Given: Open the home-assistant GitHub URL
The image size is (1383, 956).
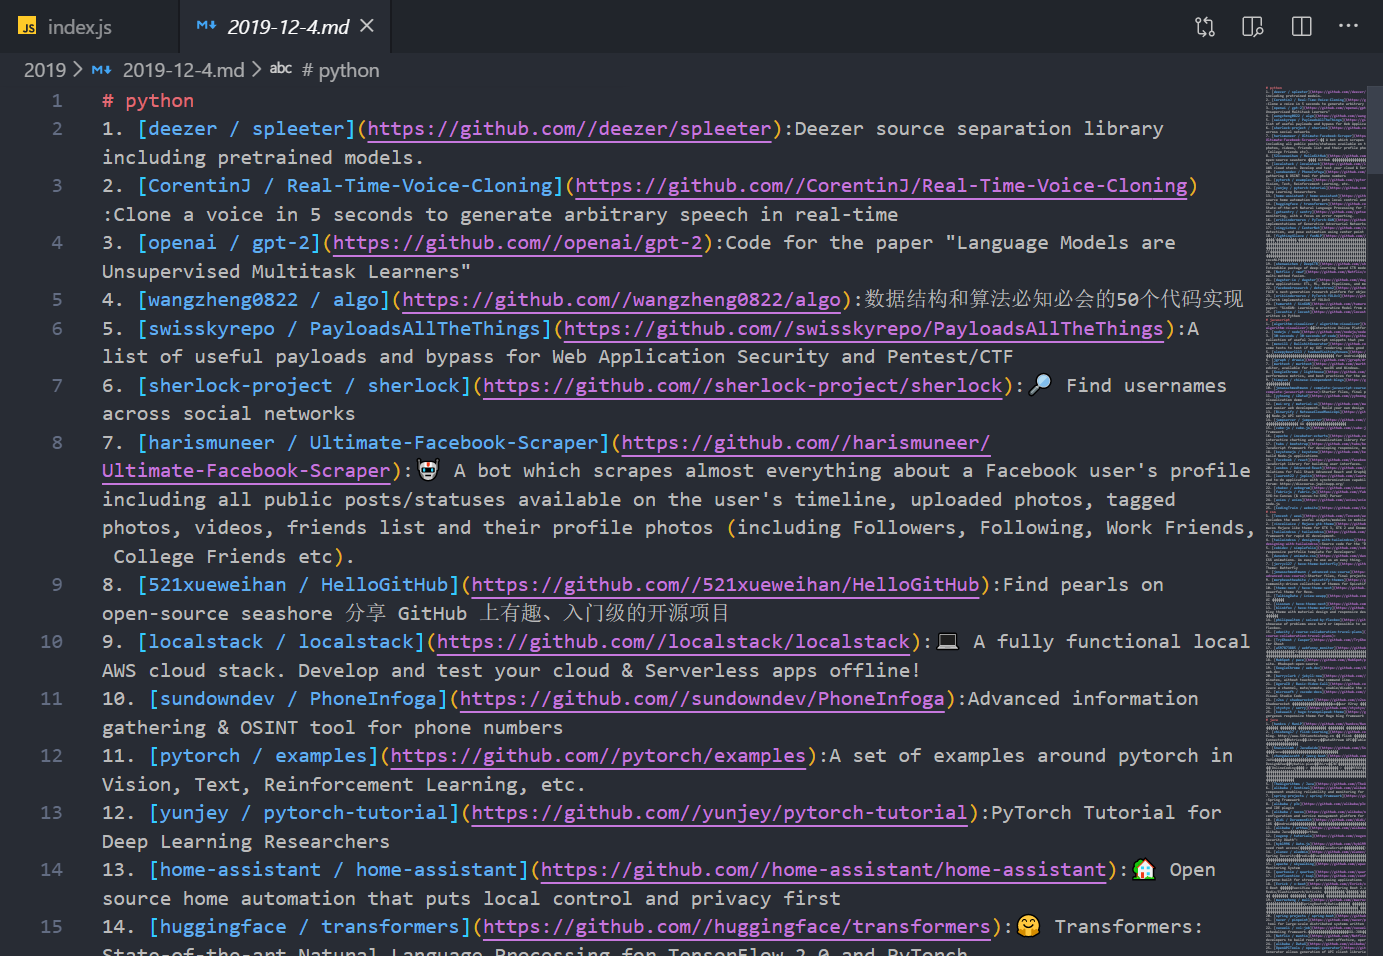Looking at the screenshot, I should pos(823,870).
